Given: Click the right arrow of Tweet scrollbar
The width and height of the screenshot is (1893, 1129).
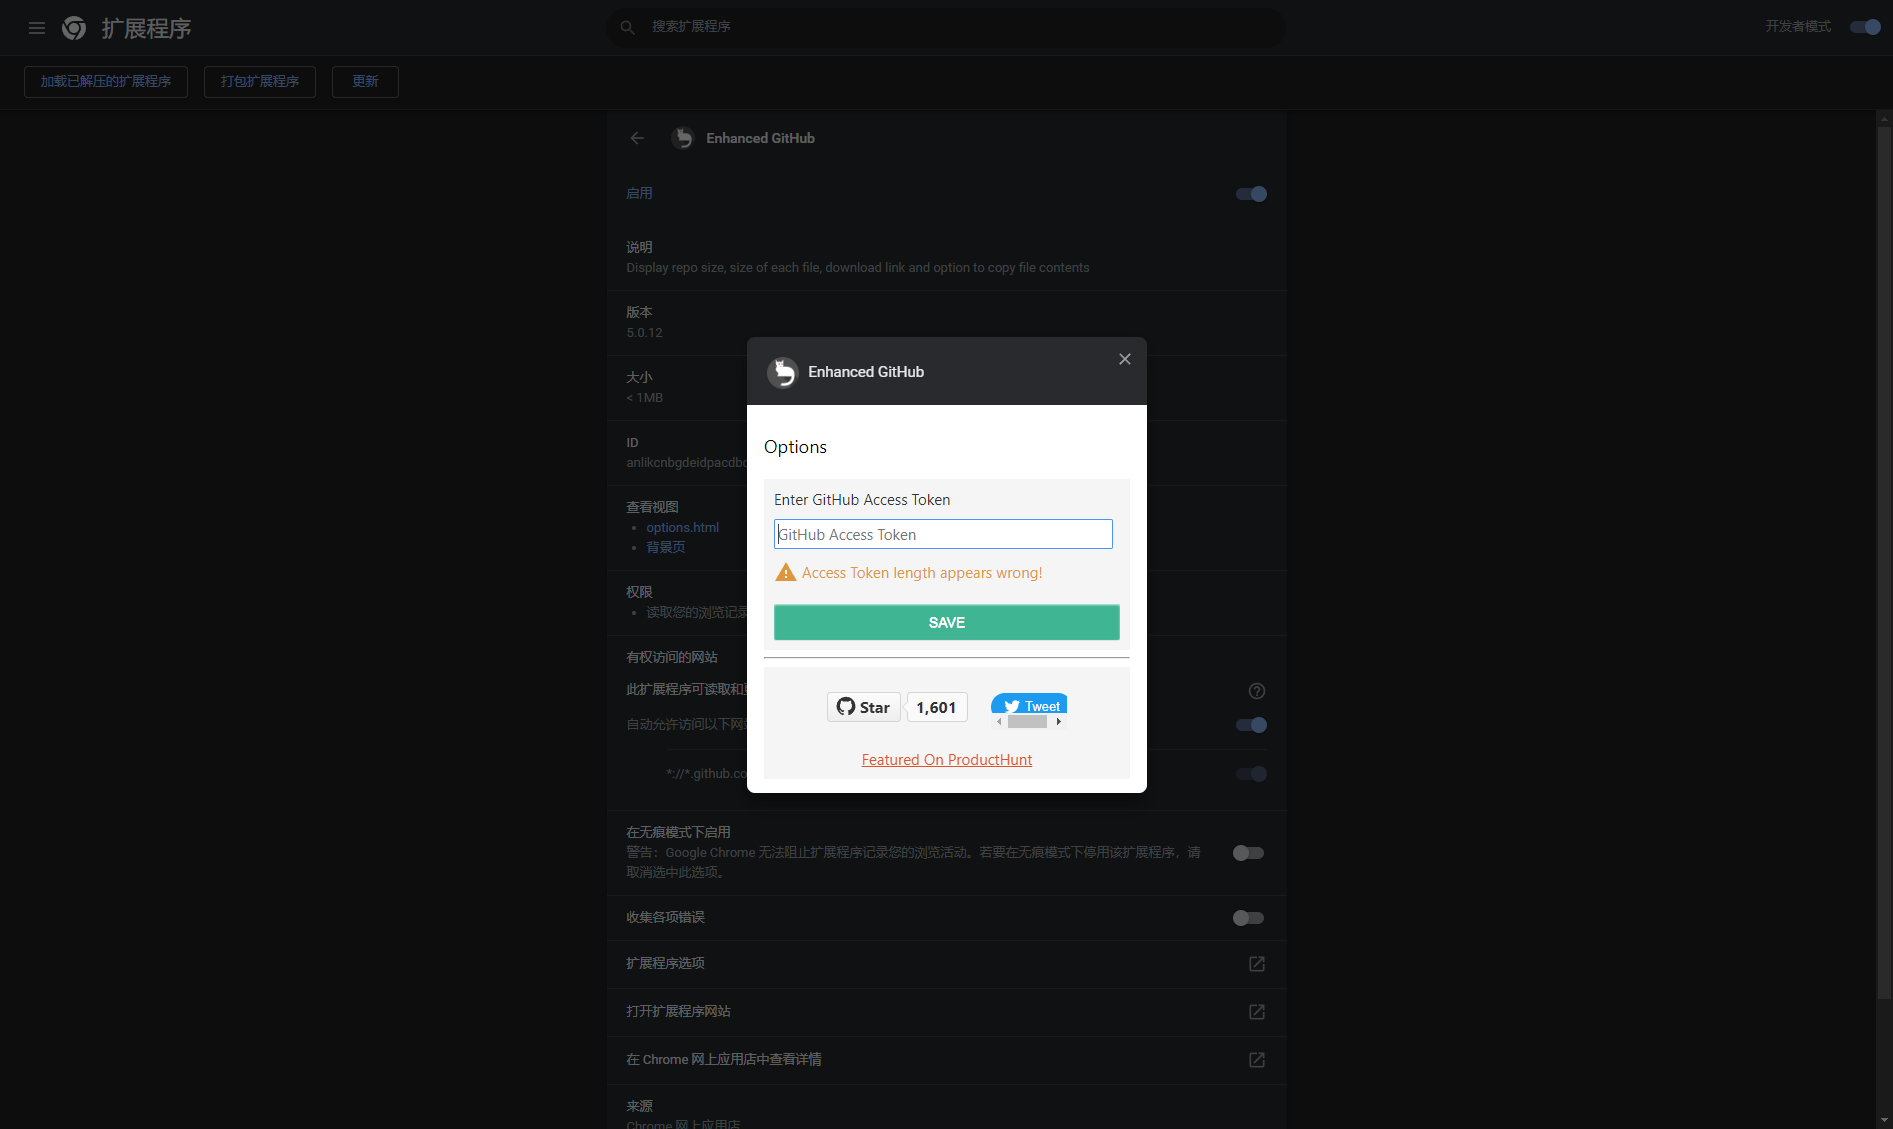Looking at the screenshot, I should point(1059,721).
